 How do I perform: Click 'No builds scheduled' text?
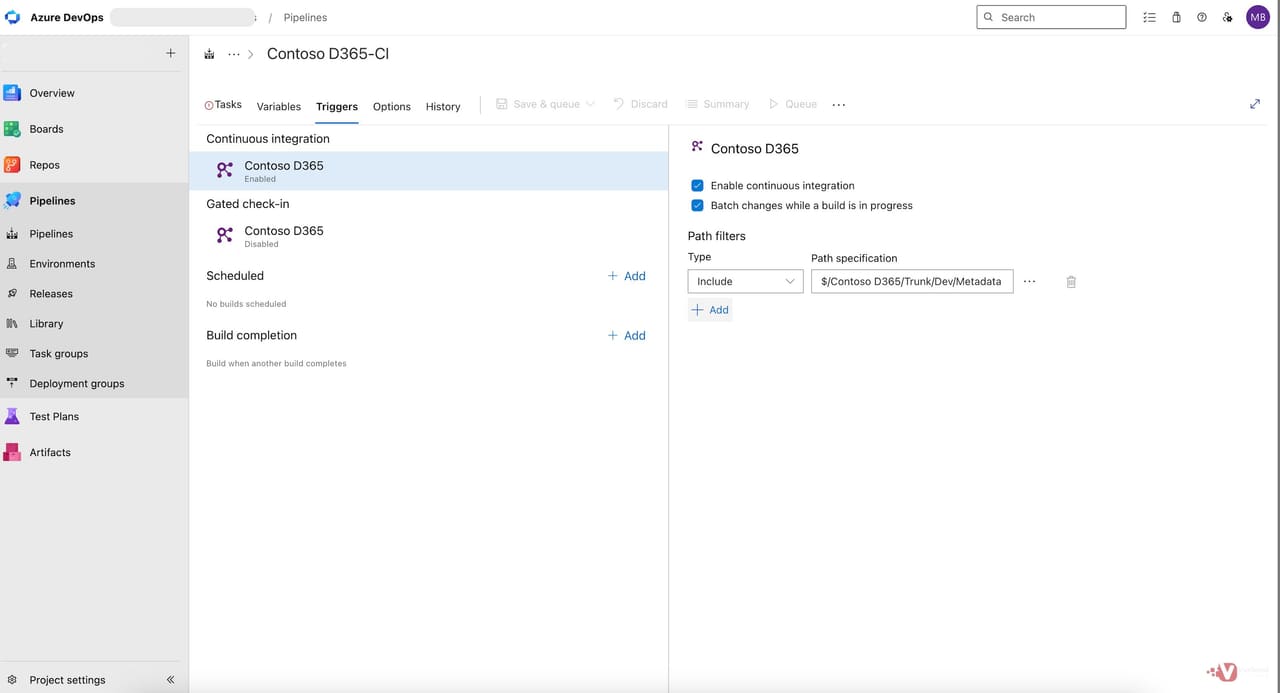click(x=246, y=304)
